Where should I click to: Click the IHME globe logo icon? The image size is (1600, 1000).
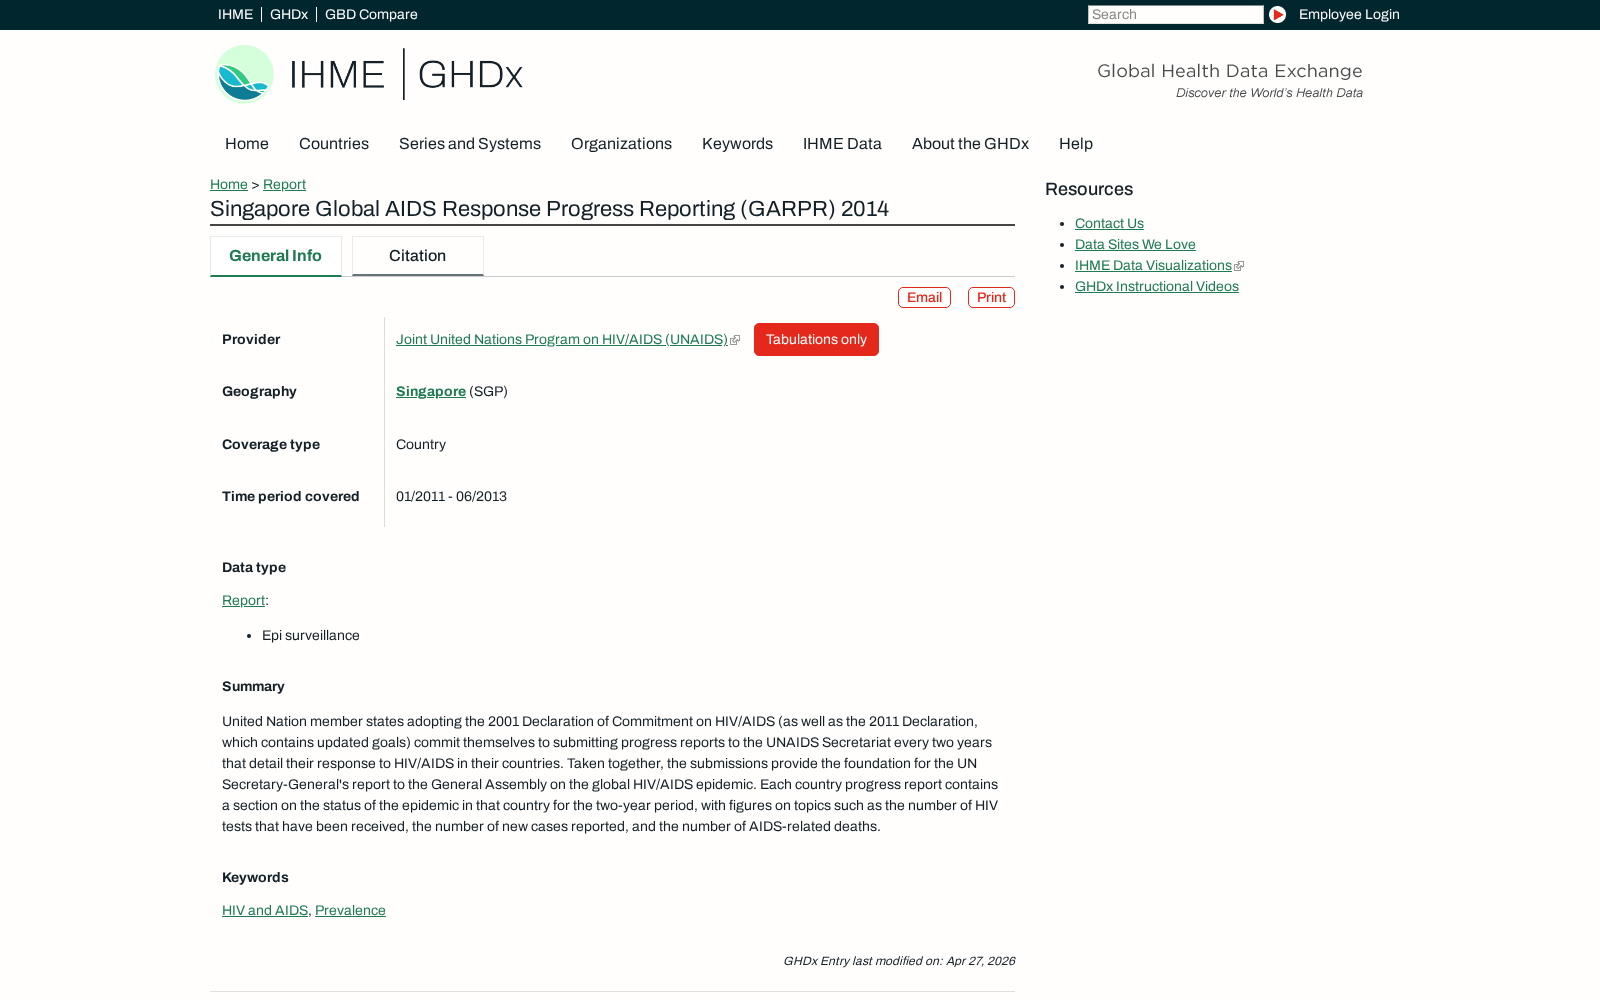tap(244, 74)
